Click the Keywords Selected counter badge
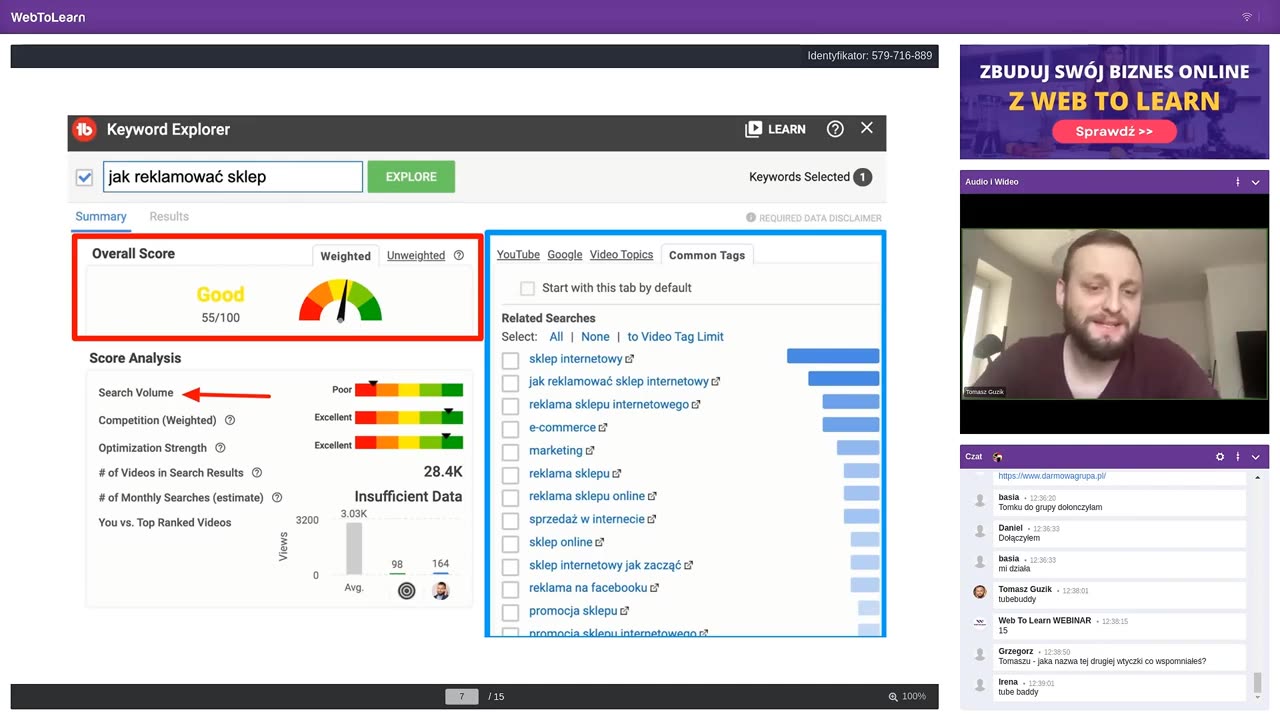Screen dimensions: 1280x720 862,177
